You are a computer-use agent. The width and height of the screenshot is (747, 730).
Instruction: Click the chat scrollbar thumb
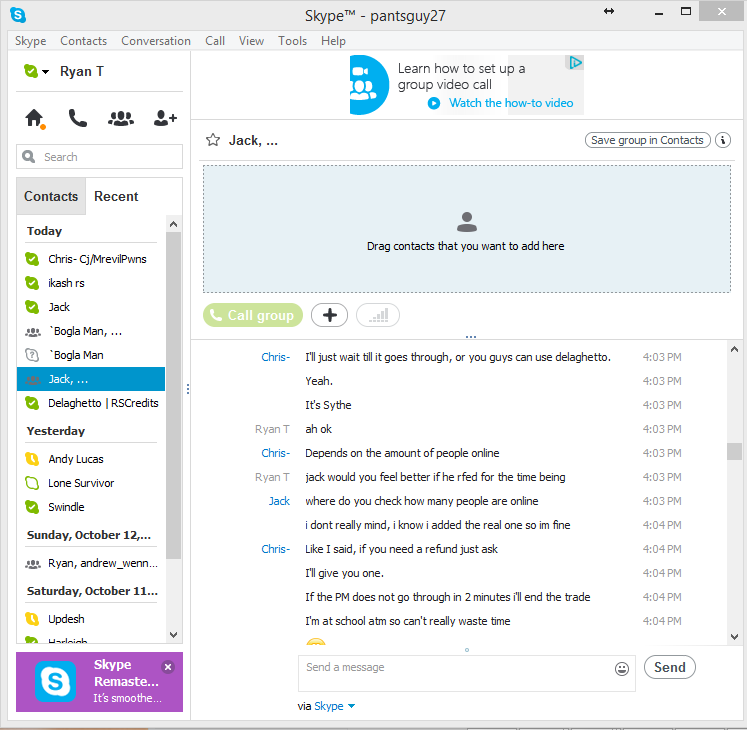[734, 451]
